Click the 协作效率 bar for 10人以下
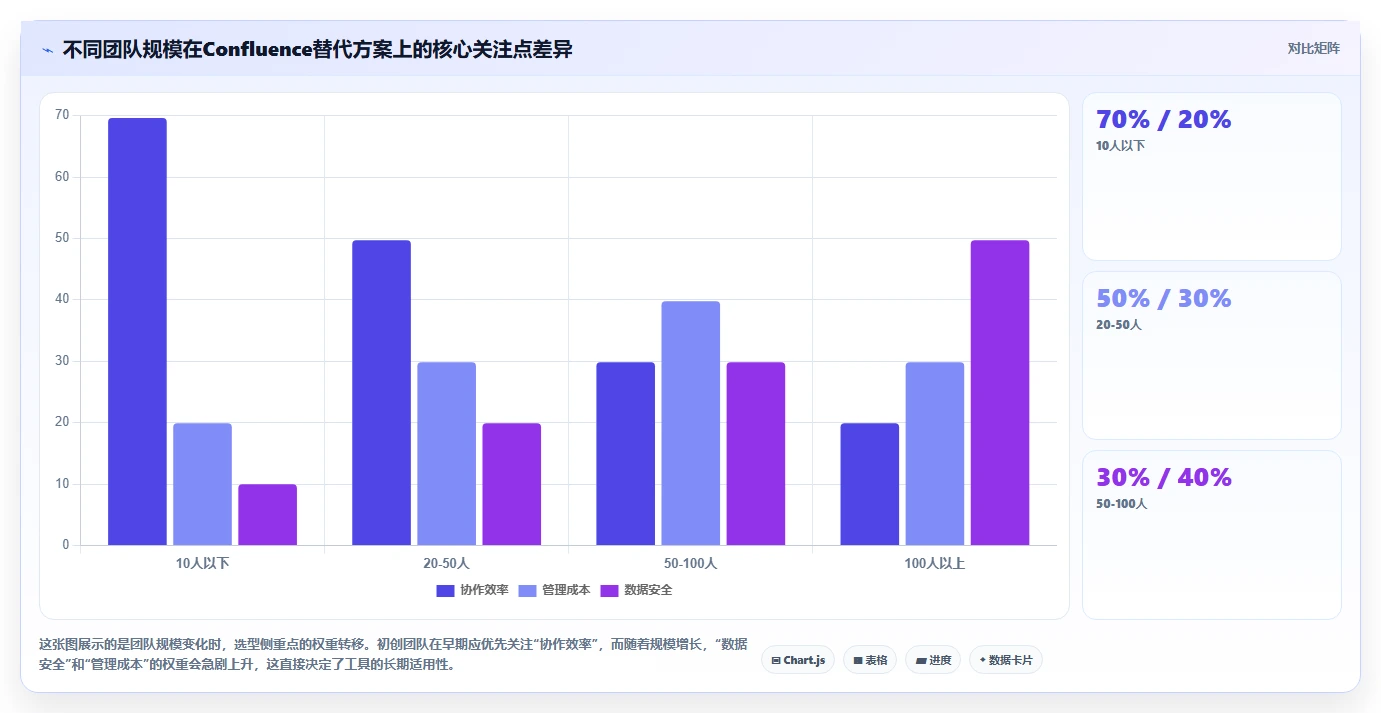Image resolution: width=1381 pixels, height=713 pixels. pyautogui.click(x=137, y=332)
